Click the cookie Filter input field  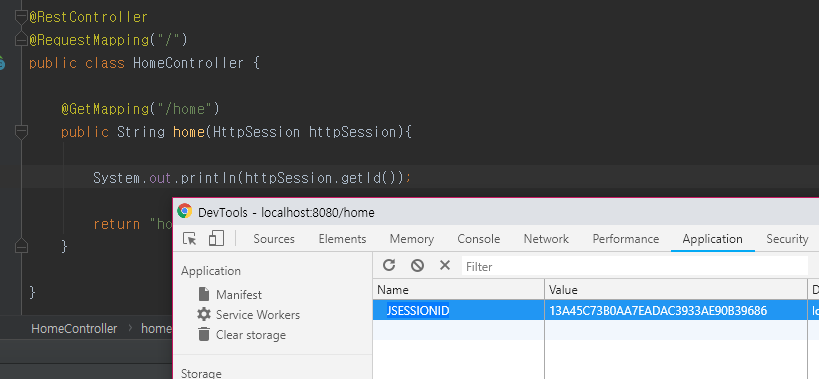pyautogui.click(x=635, y=266)
